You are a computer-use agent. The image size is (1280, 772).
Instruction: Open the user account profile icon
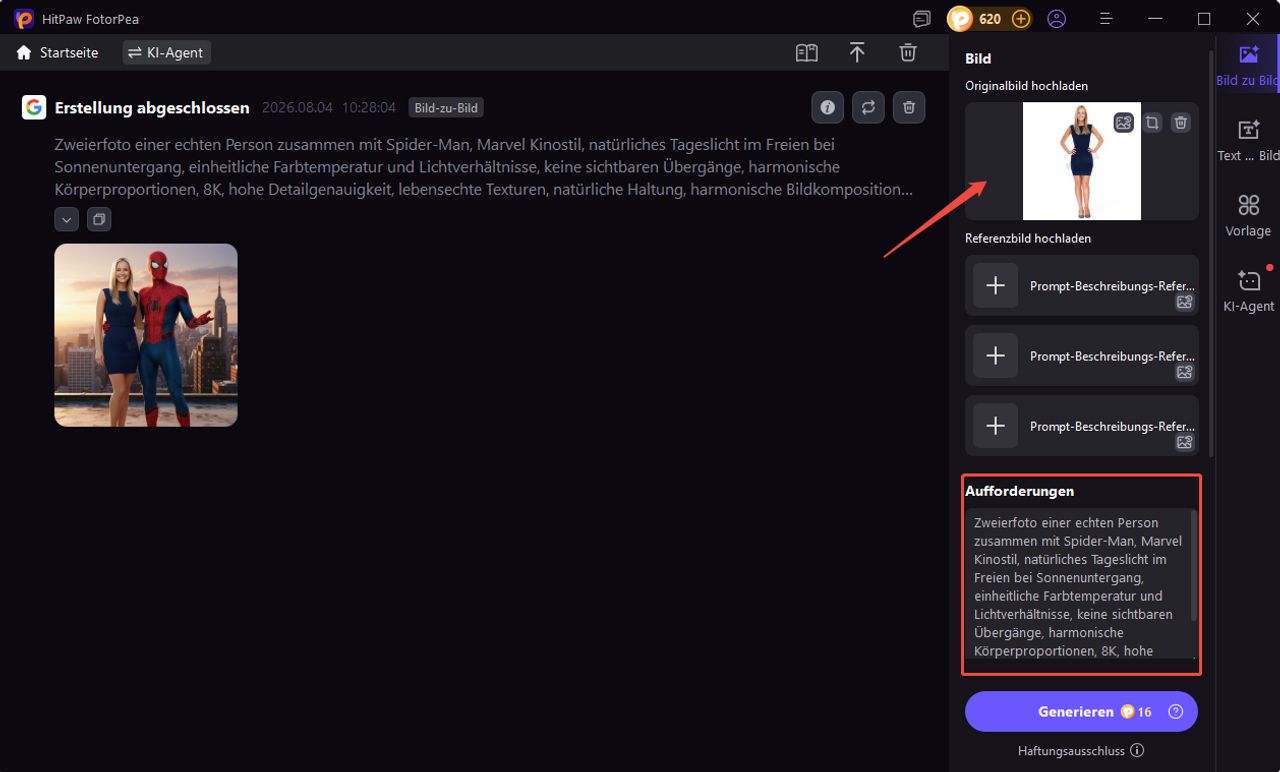tap(1057, 19)
